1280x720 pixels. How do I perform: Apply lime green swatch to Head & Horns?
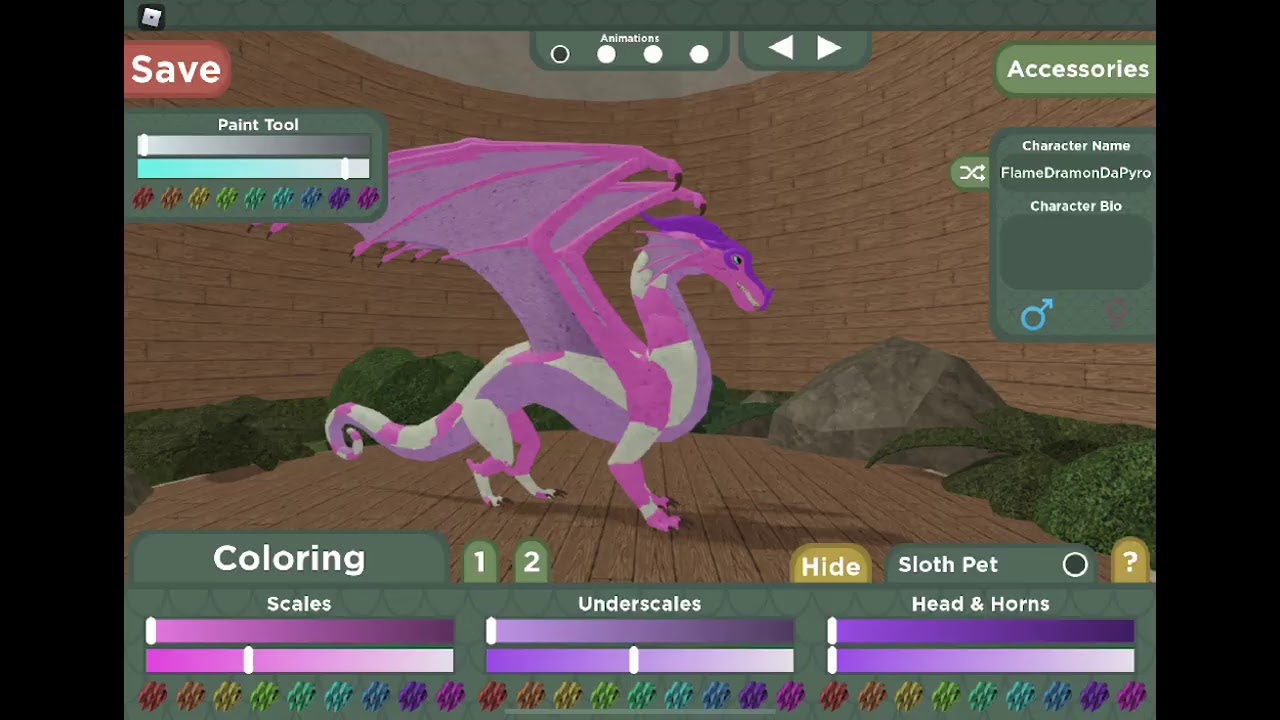tap(945, 695)
